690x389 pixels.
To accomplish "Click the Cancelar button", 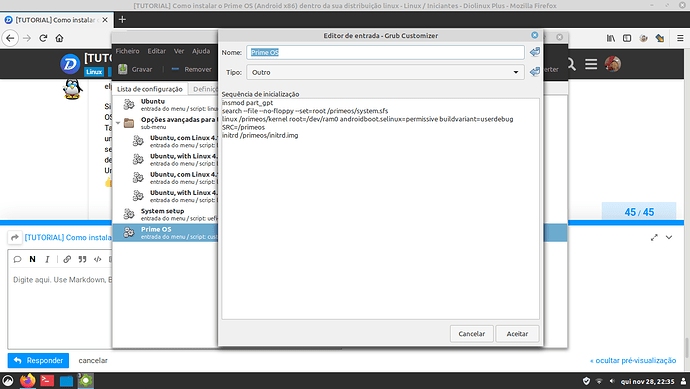I will (472, 334).
